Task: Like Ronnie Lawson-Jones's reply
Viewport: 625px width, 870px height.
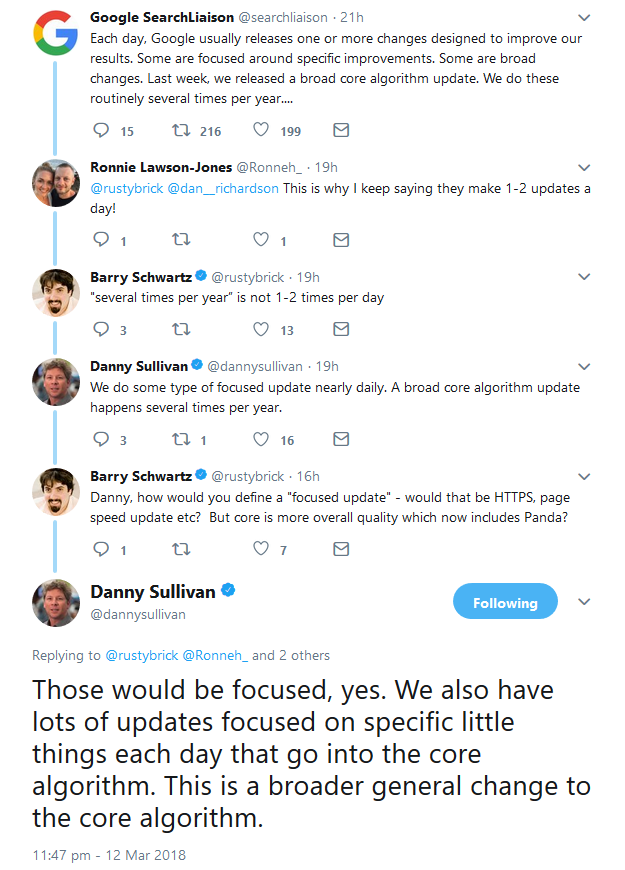Action: pos(261,239)
